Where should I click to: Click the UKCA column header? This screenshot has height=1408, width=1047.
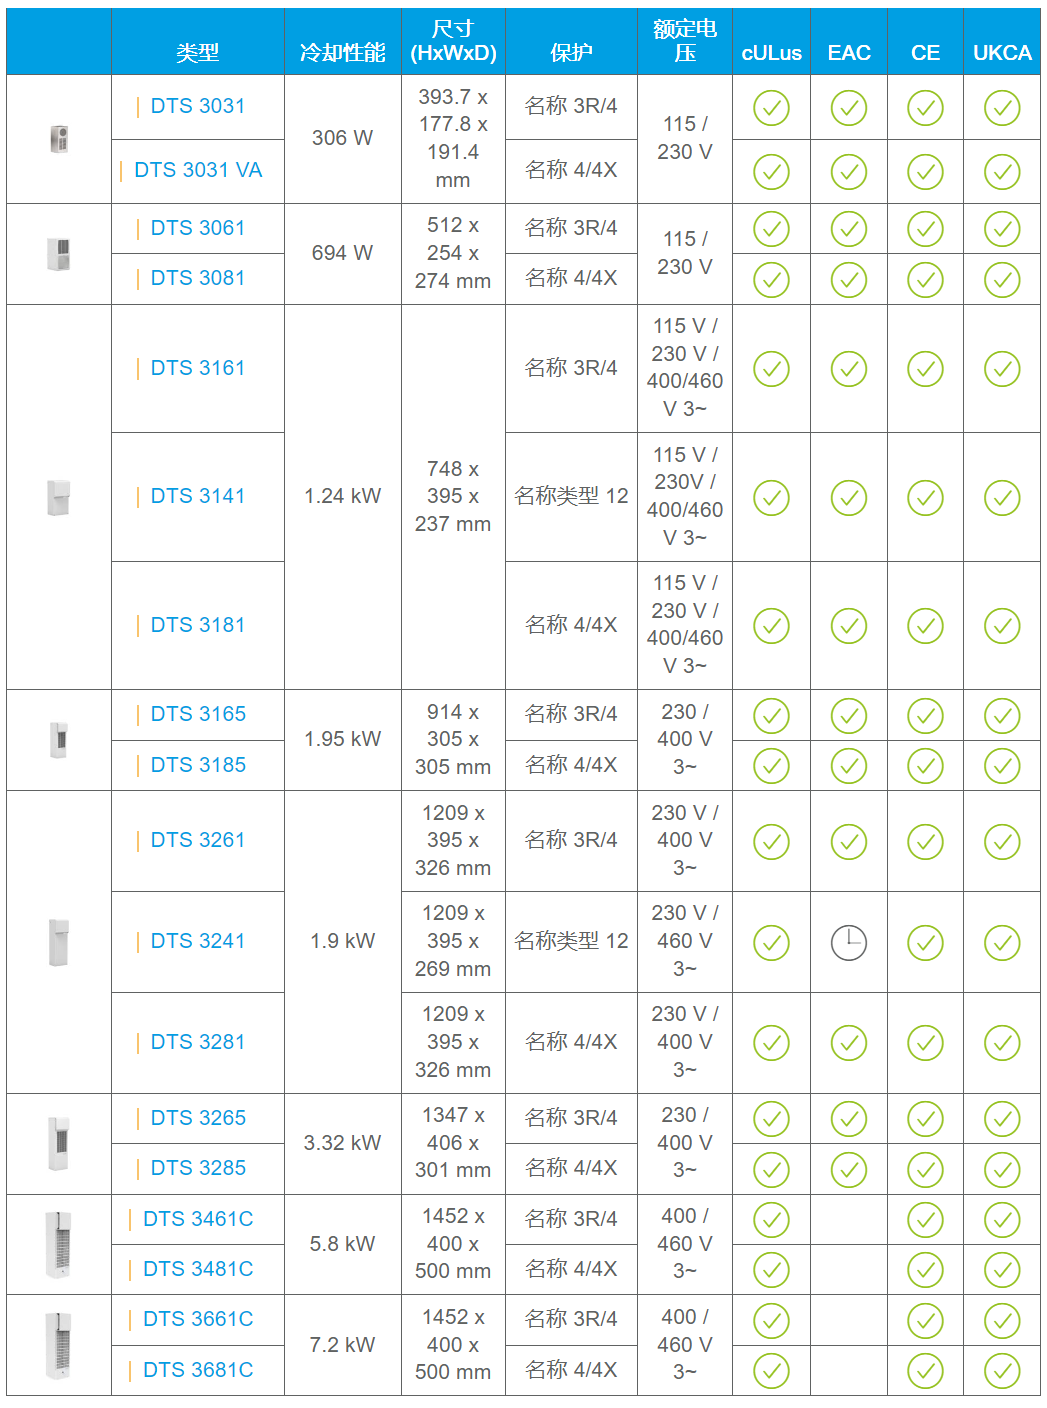tap(1002, 53)
